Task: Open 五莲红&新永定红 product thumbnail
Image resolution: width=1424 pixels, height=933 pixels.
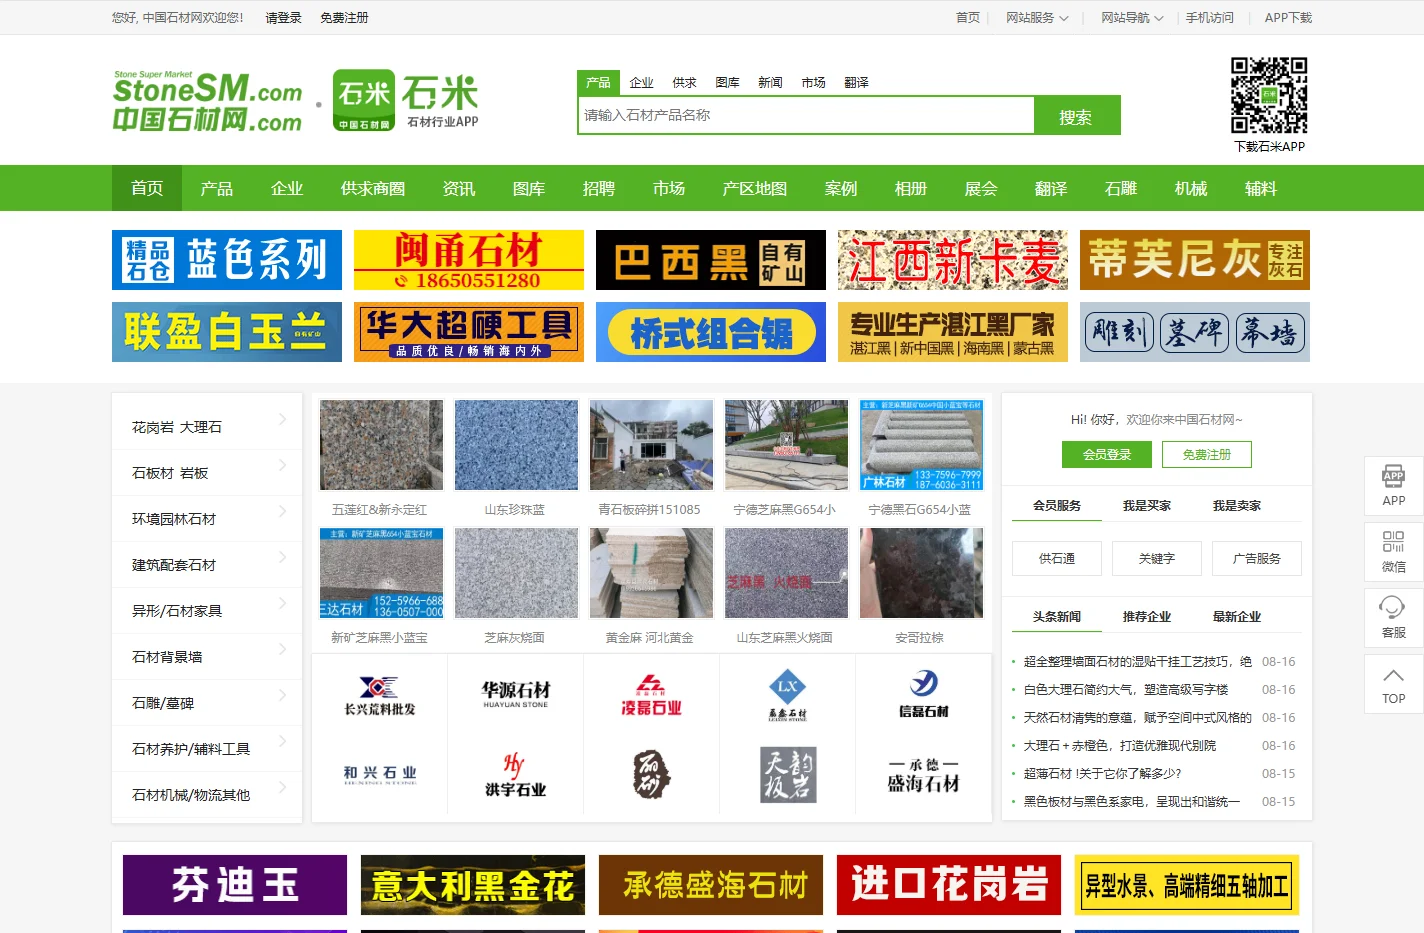Action: pyautogui.click(x=381, y=445)
